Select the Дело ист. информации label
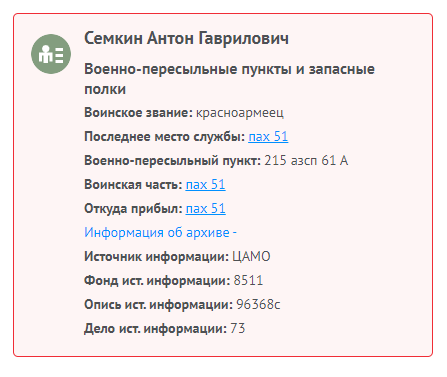Screen dimensions: 447x377 pyautogui.click(x=156, y=329)
